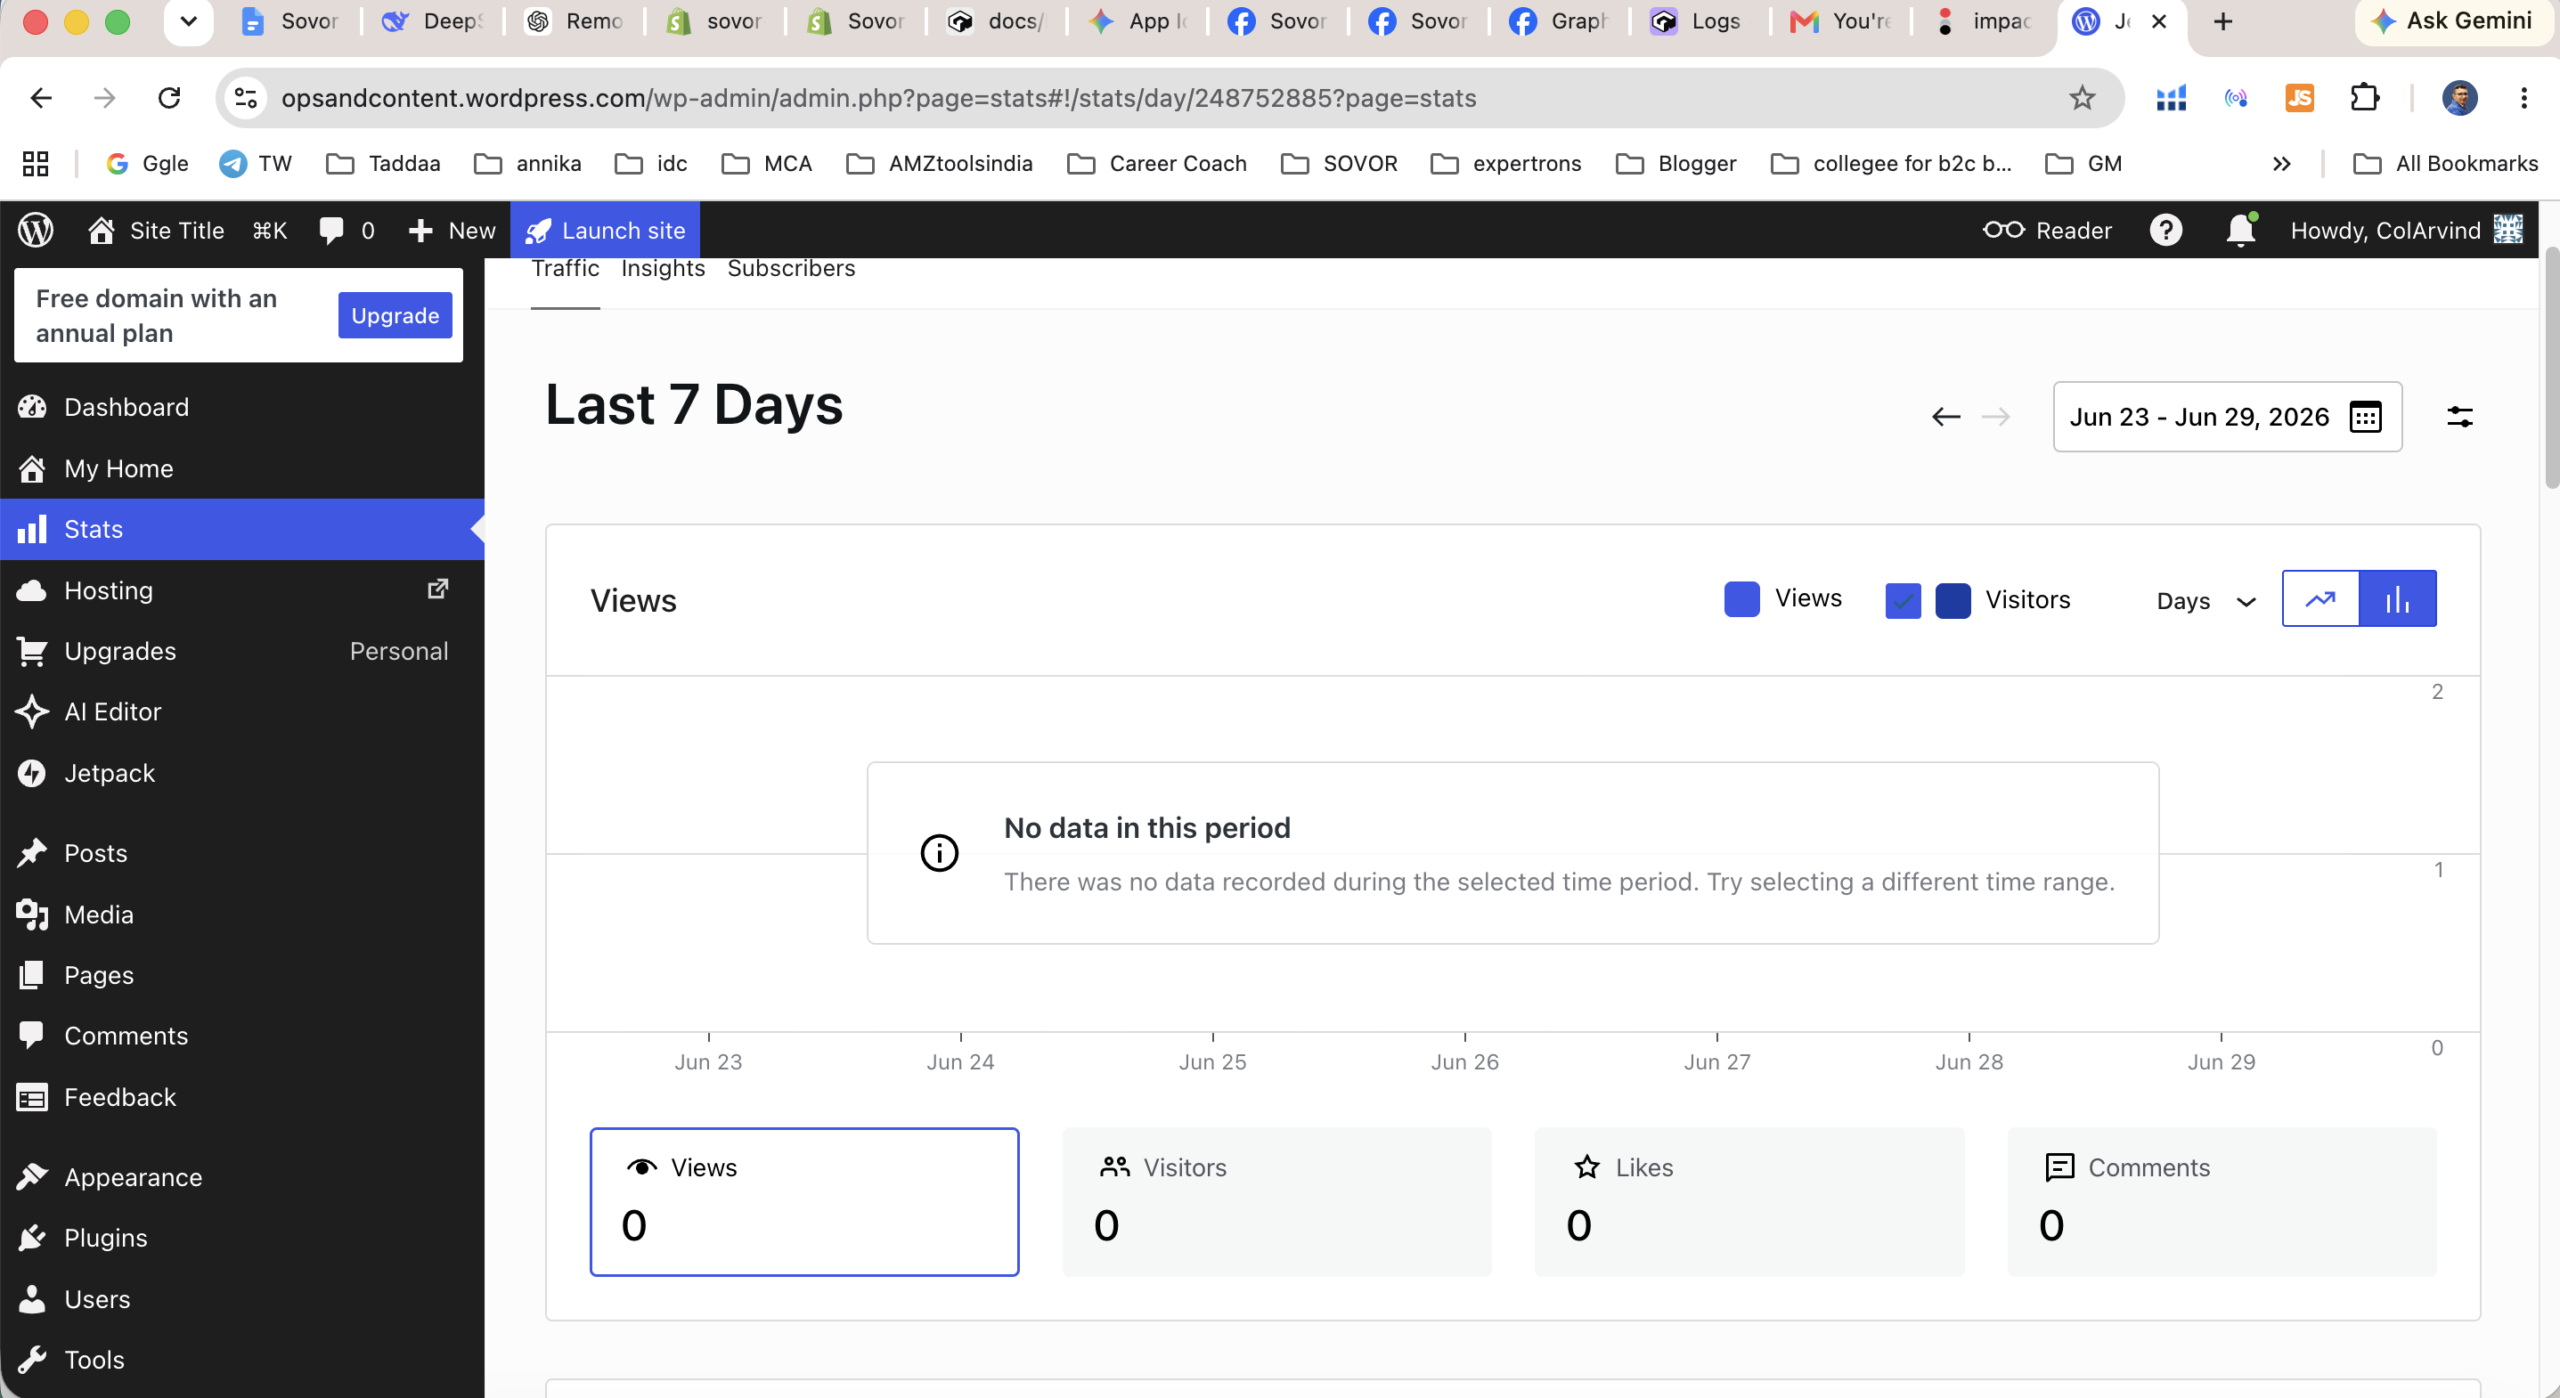The image size is (2560, 1398).
Task: Click the Views legend color swatch
Action: (1742, 599)
